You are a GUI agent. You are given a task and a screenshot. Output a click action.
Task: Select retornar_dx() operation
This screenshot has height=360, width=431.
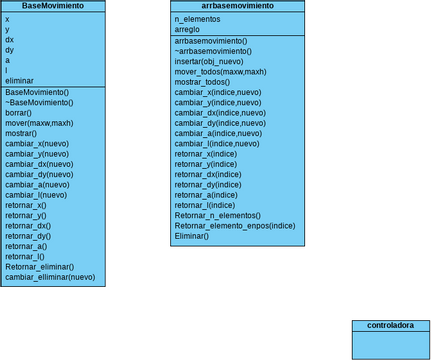[28, 226]
